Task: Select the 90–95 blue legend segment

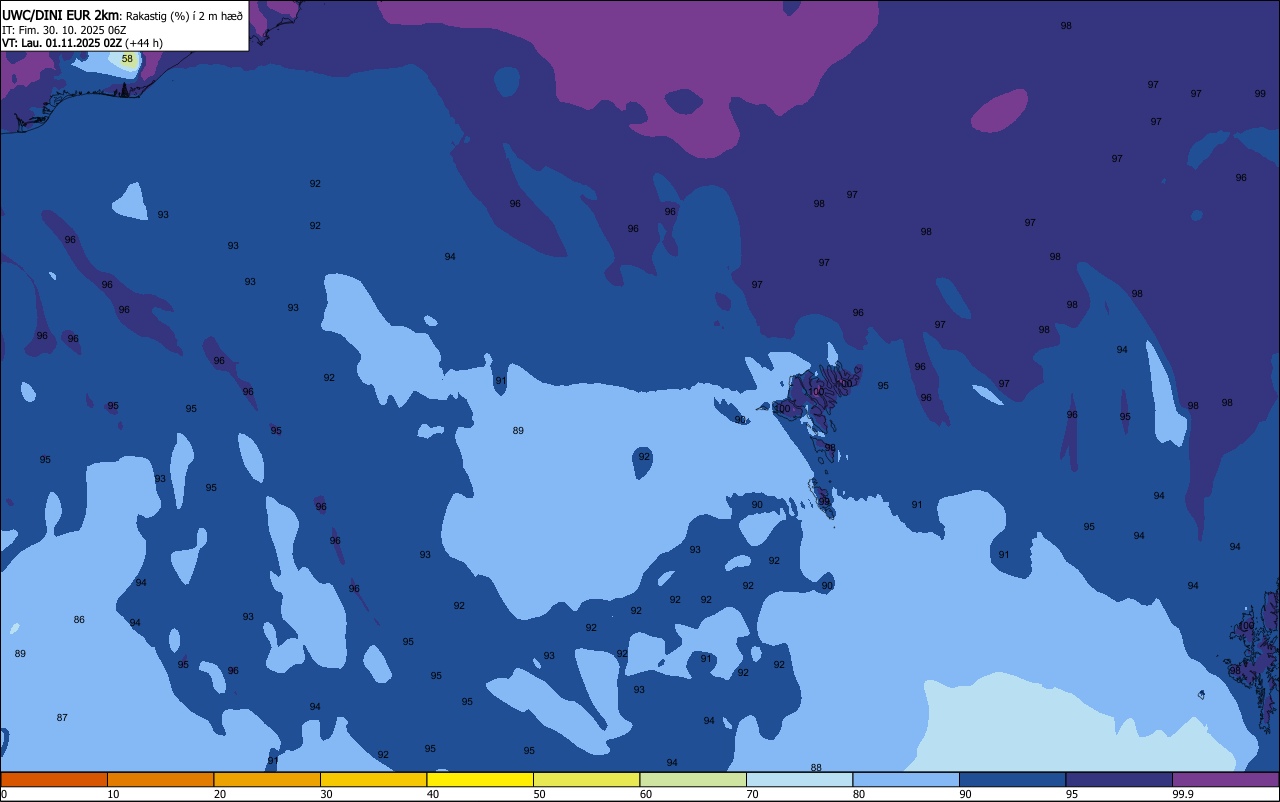Action: click(x=1012, y=779)
